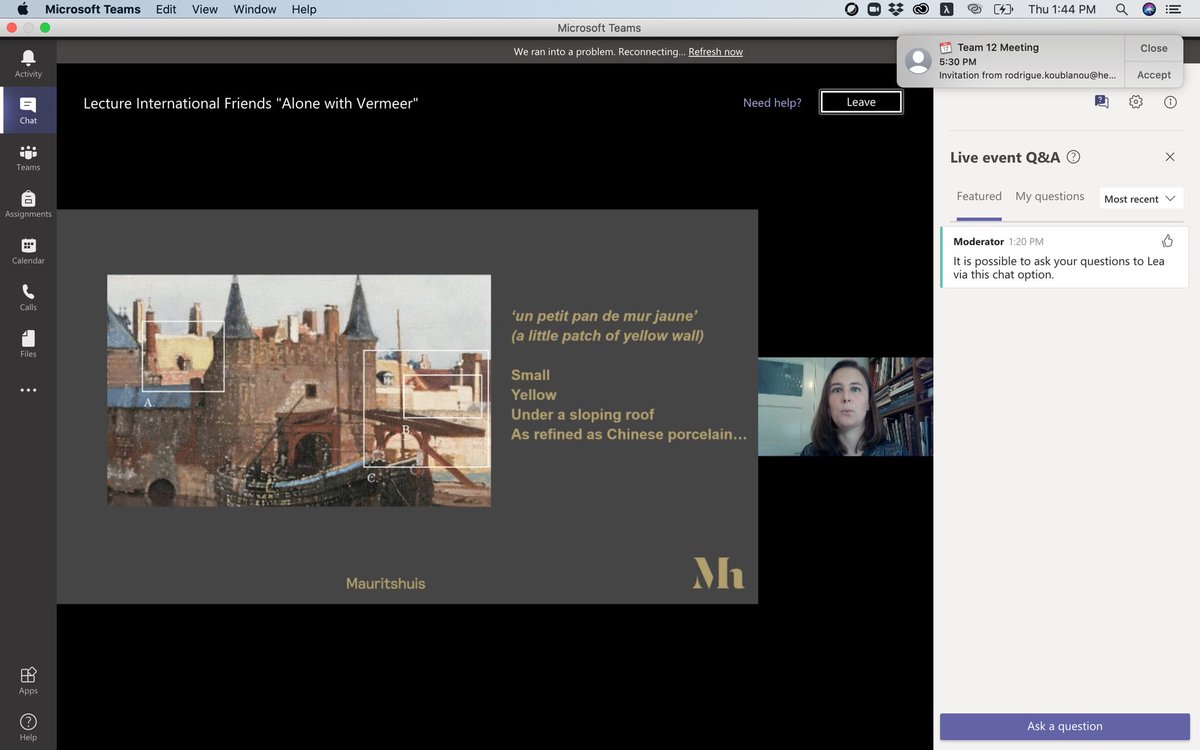1200x750 pixels.
Task: Click the Q&A help question mark
Action: 1073,157
